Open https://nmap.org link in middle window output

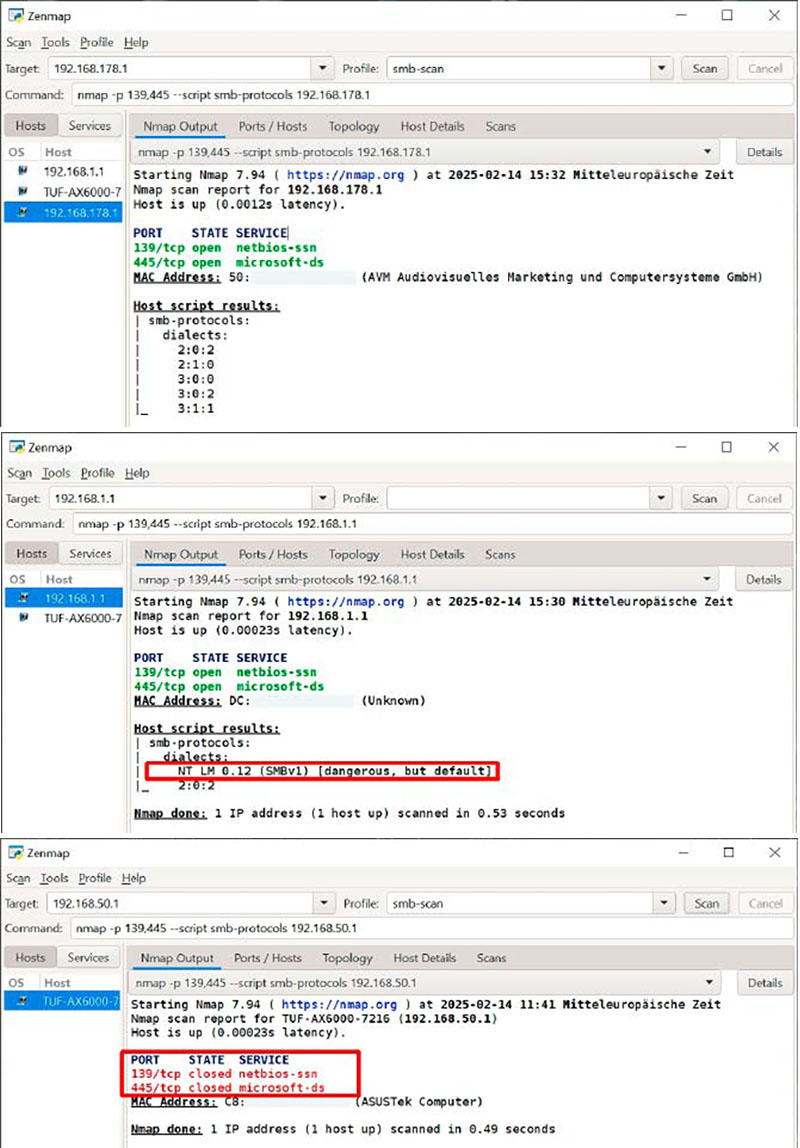pyautogui.click(x=345, y=602)
